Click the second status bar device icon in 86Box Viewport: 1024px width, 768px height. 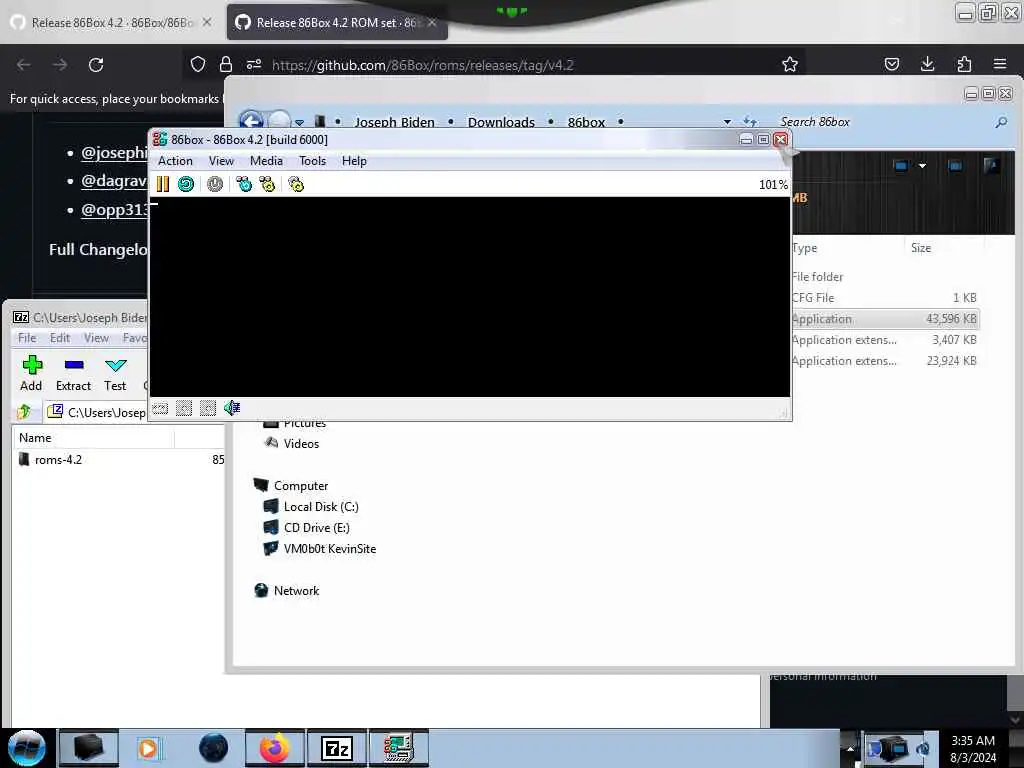pos(184,409)
